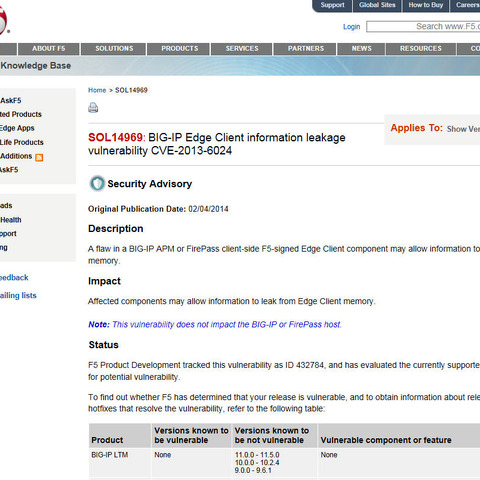Open the Additions sidebar link
The width and height of the screenshot is (480, 480).
pos(16,156)
